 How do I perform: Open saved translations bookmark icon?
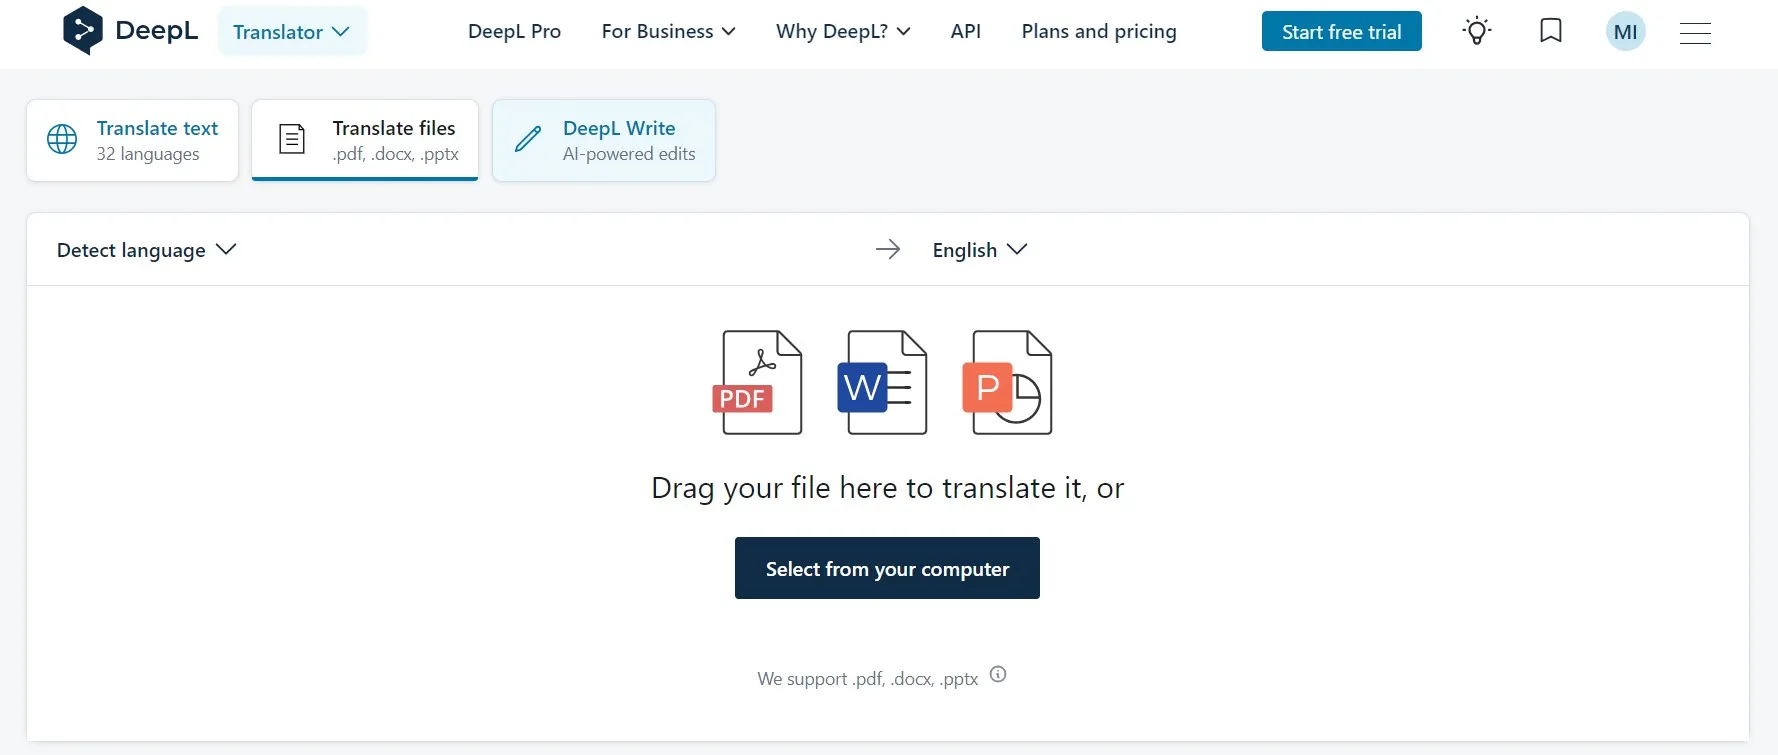(x=1550, y=31)
